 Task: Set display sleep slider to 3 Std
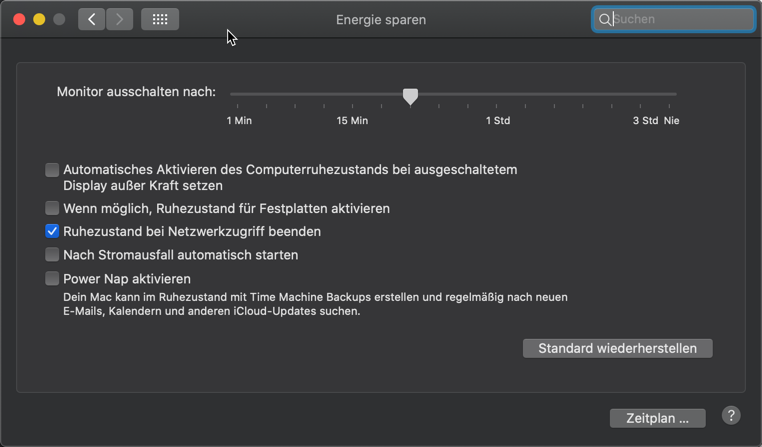645,95
